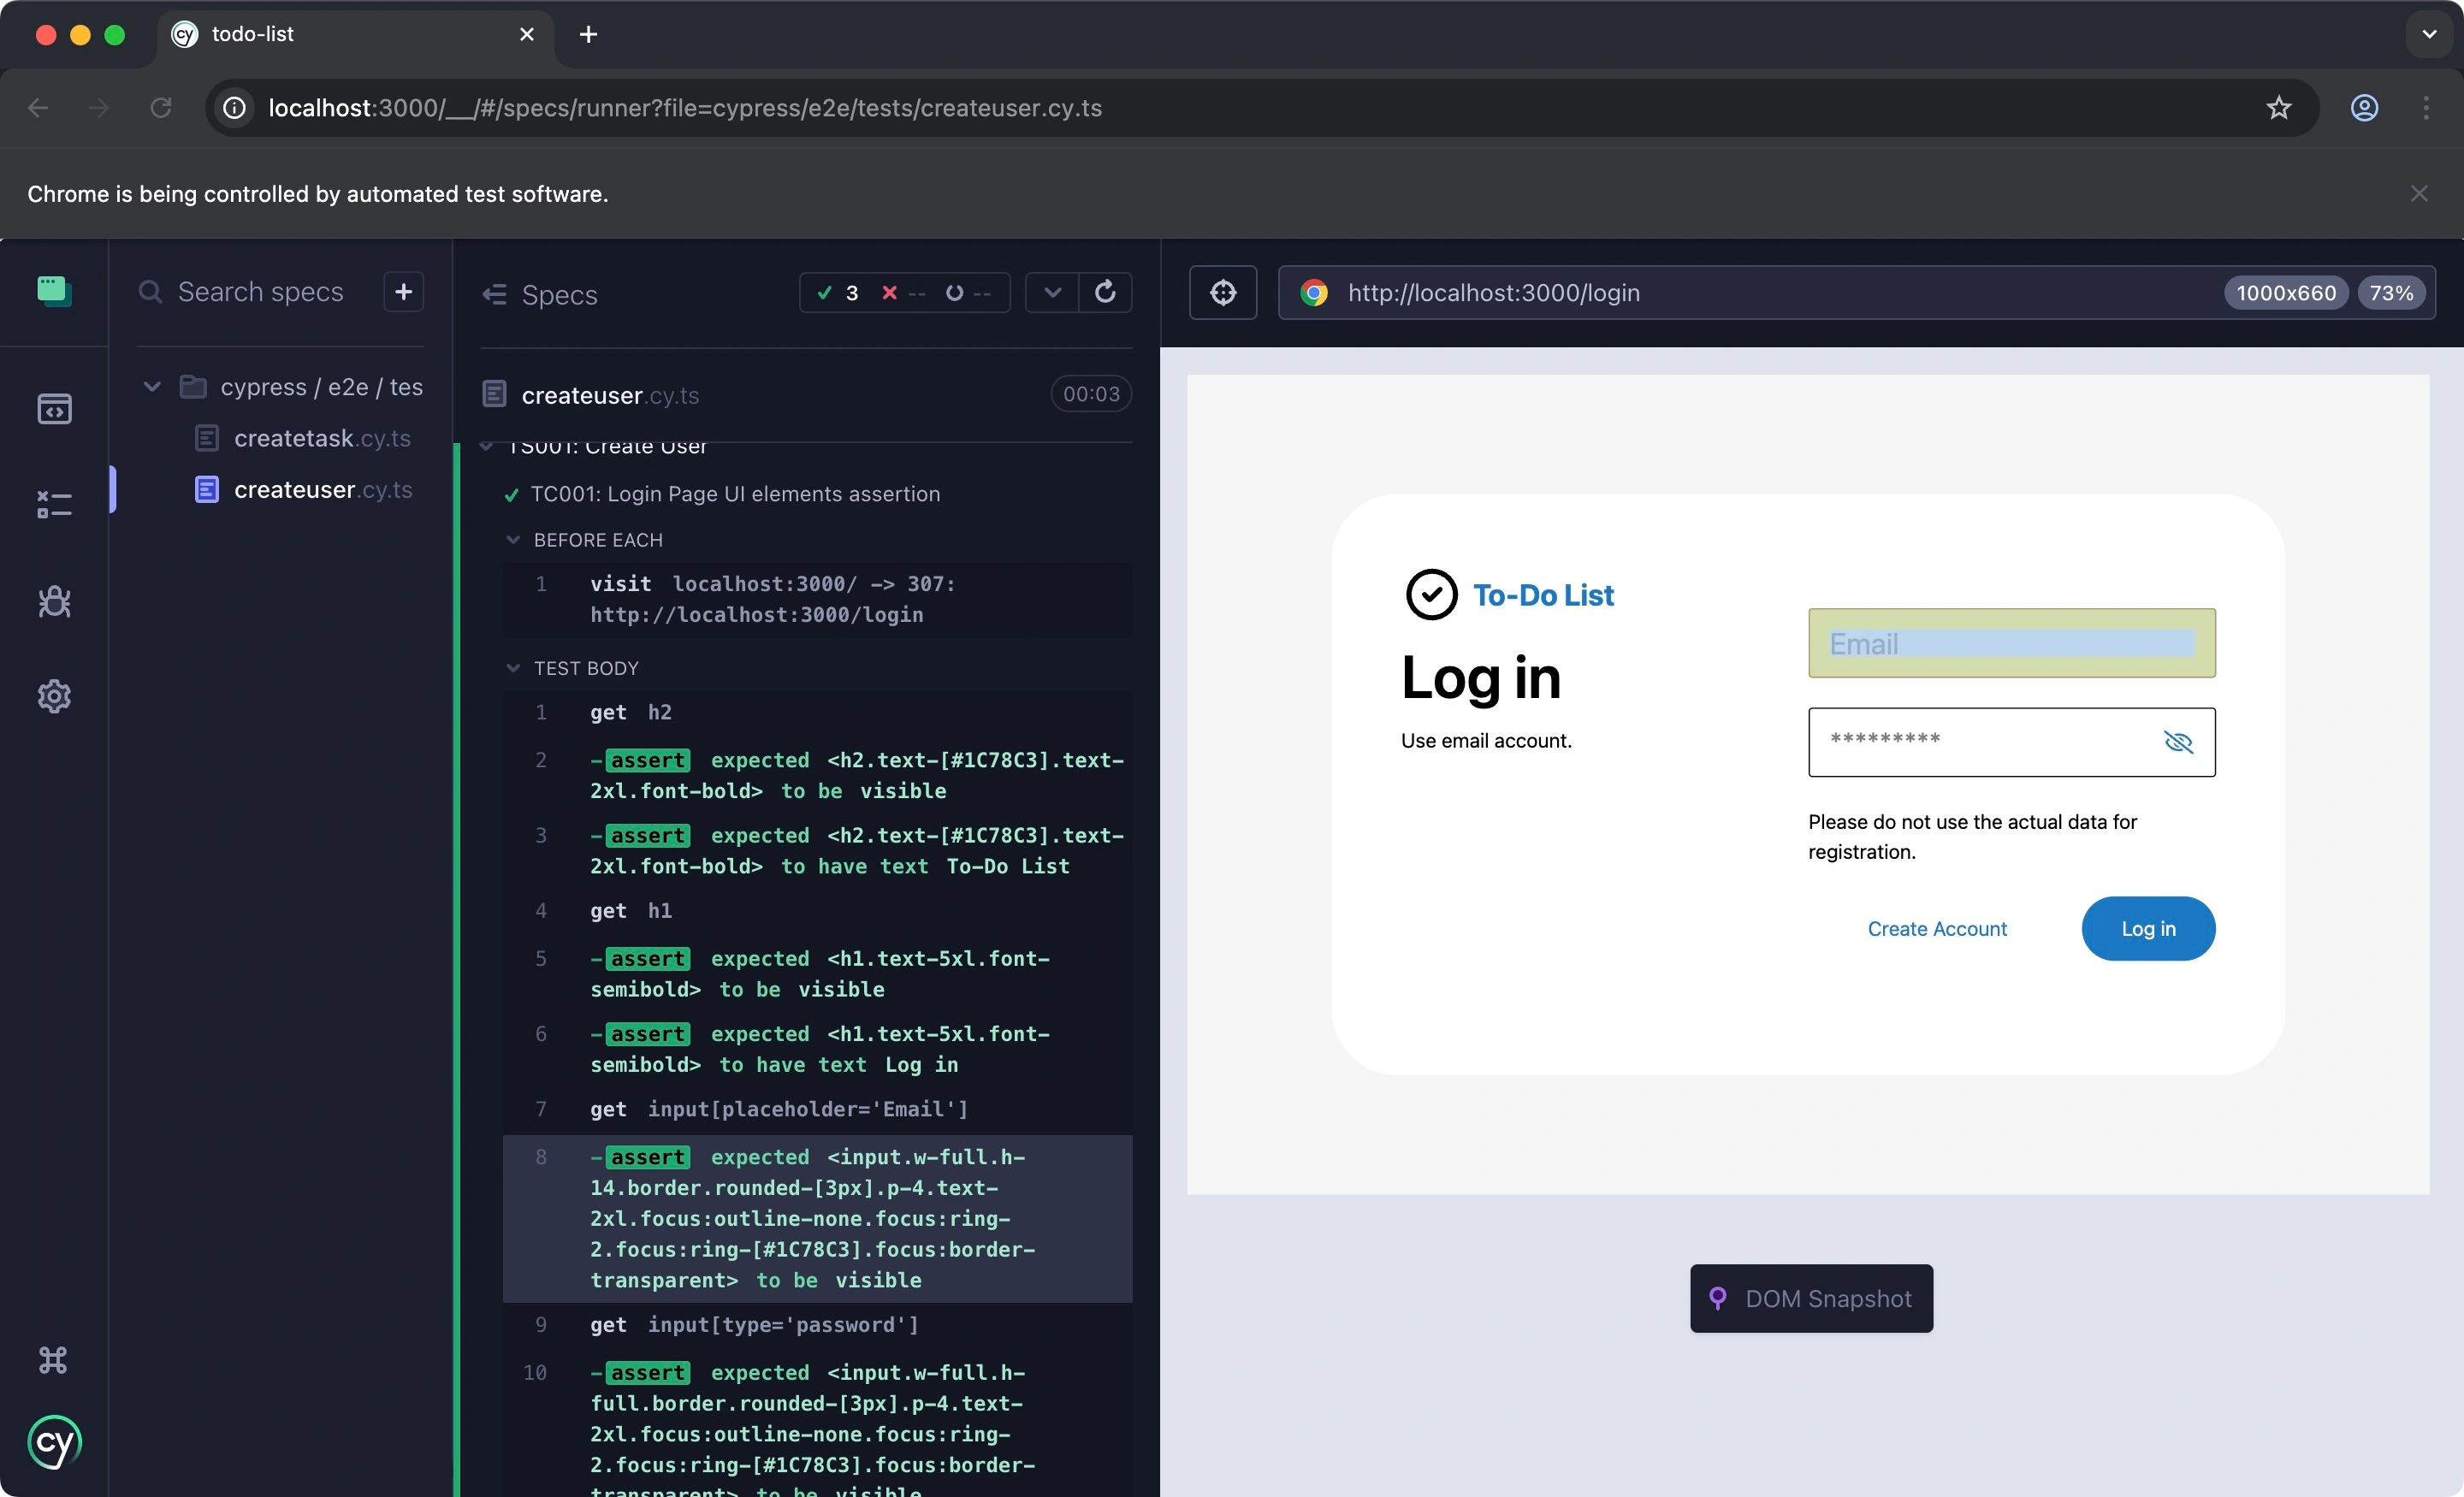Image resolution: width=2464 pixels, height=1497 pixels.
Task: Click the Create Account link
Action: tap(1937, 929)
